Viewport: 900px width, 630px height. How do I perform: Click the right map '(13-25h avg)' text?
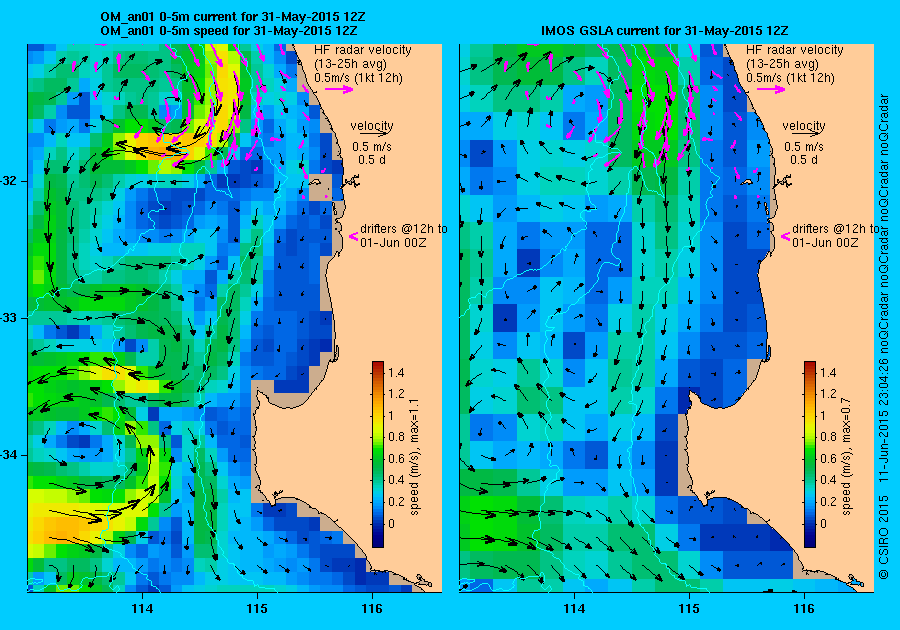[782, 64]
